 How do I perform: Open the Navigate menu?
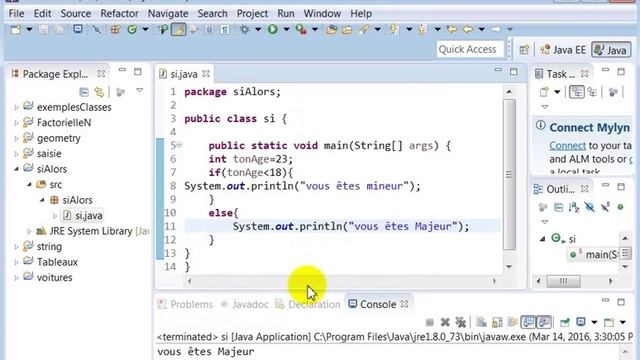(x=168, y=14)
